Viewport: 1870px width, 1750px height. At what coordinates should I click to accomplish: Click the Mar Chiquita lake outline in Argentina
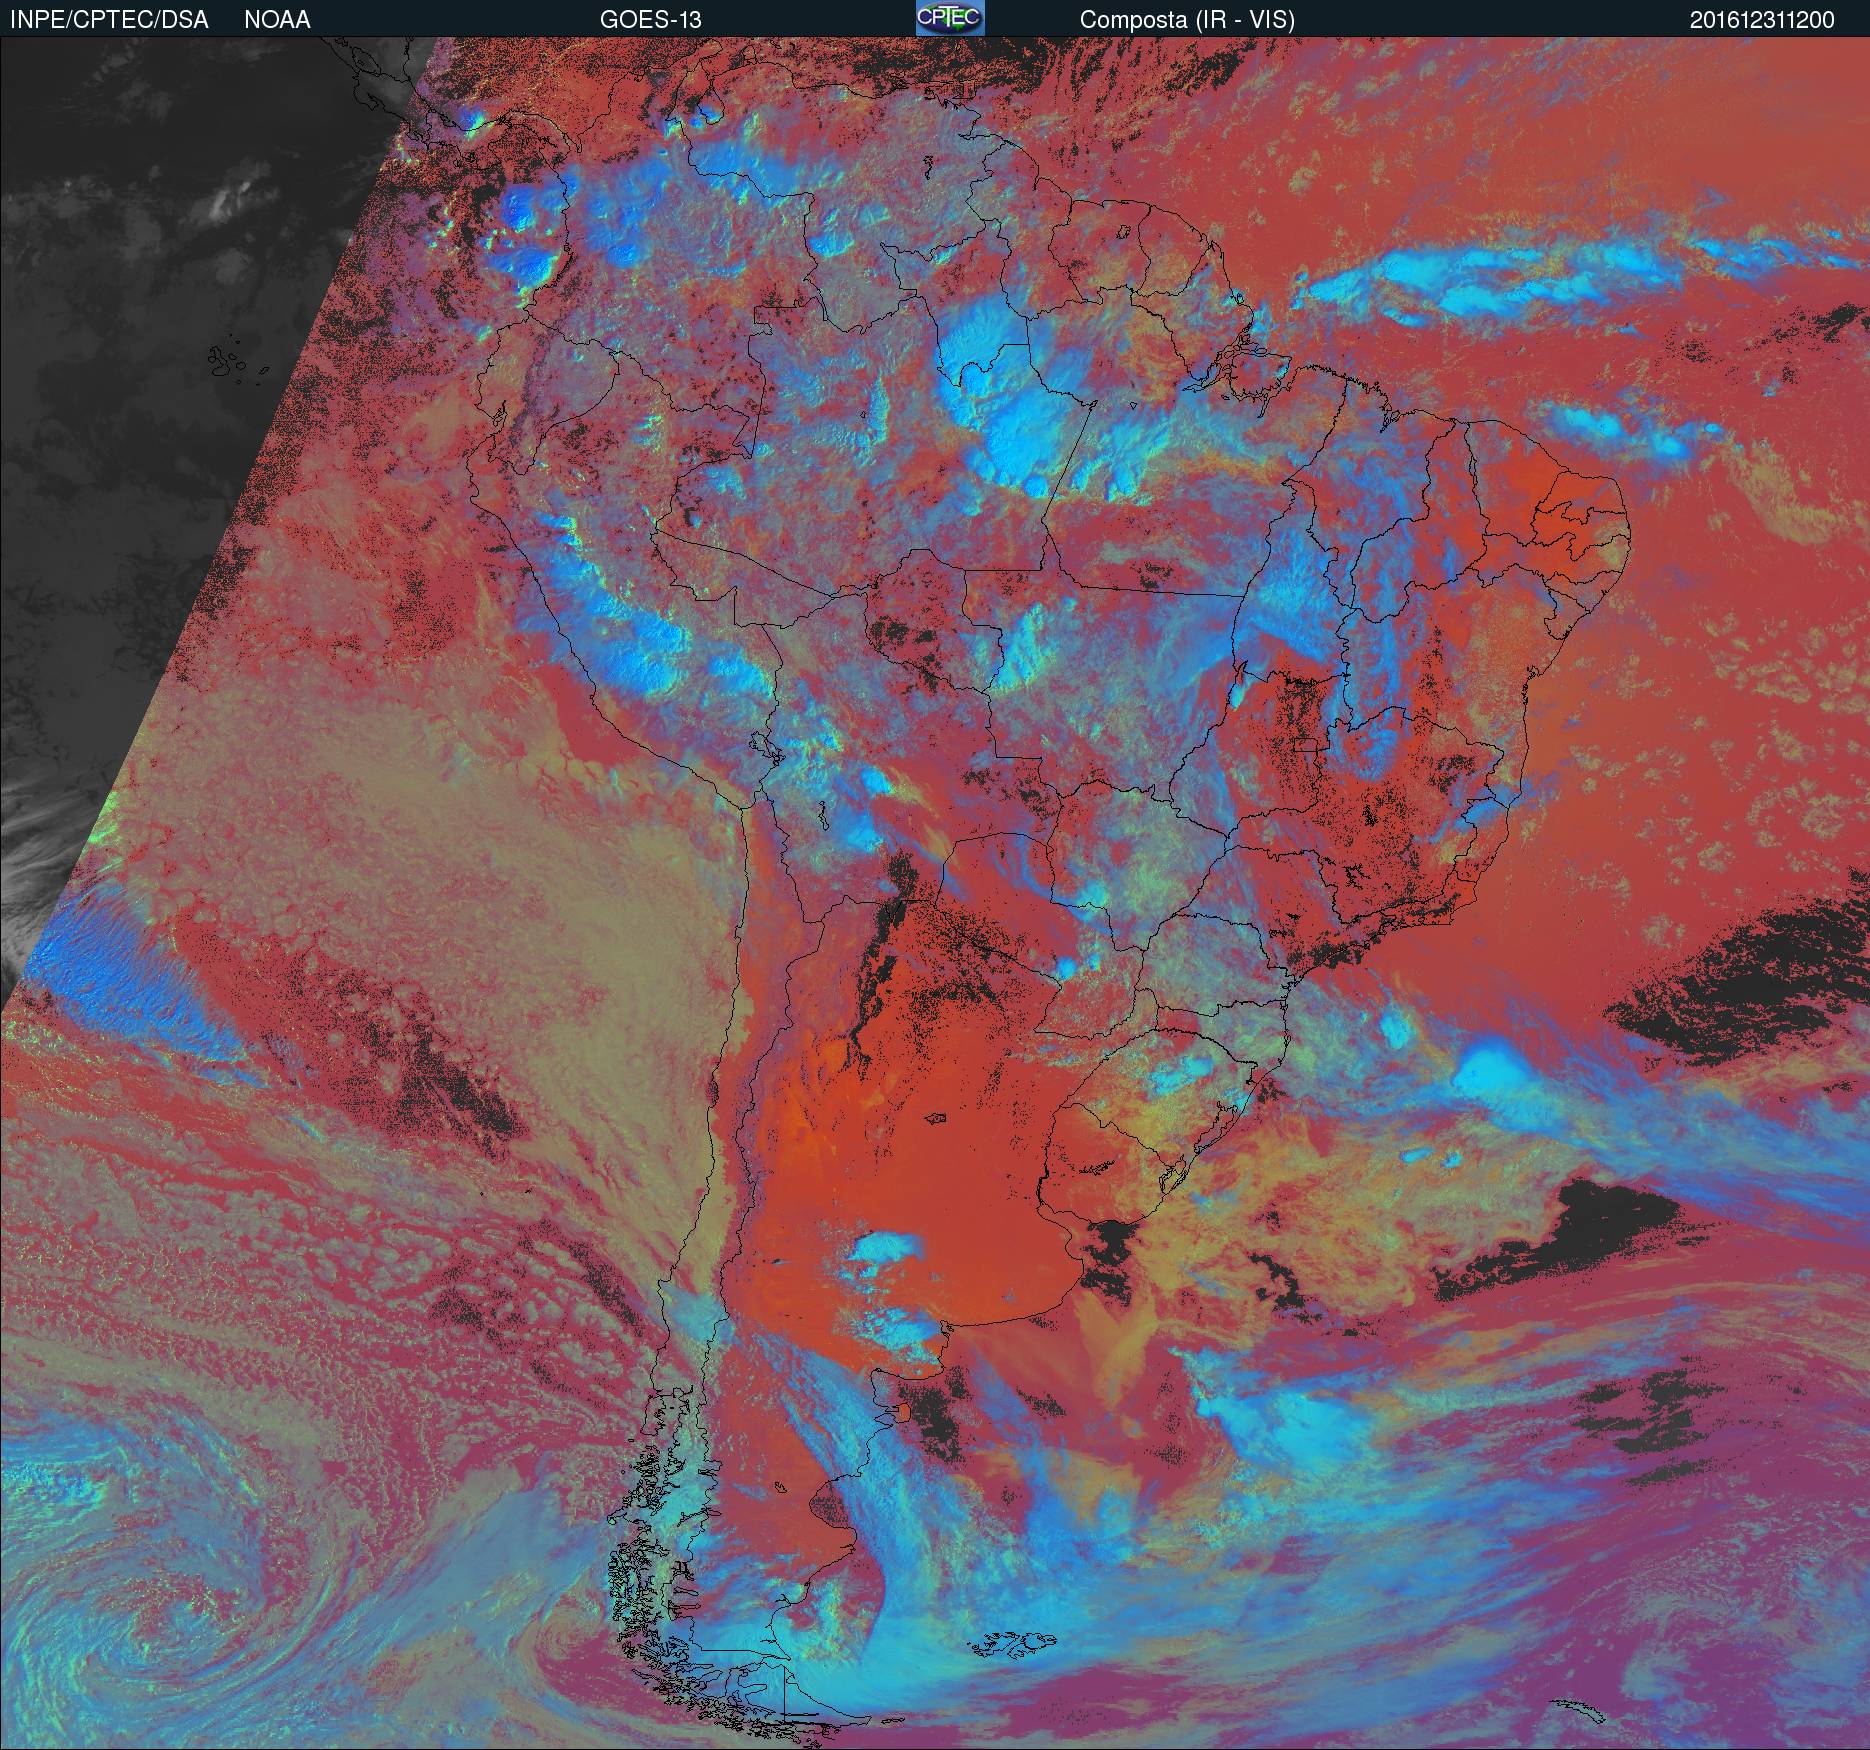click(936, 1120)
